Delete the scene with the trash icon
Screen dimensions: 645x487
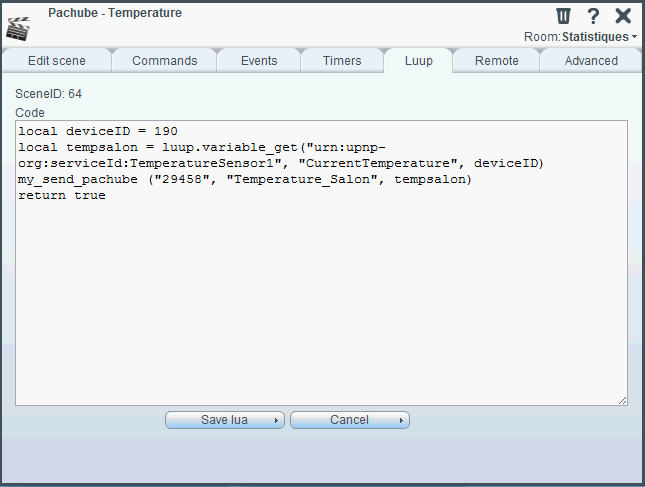563,16
